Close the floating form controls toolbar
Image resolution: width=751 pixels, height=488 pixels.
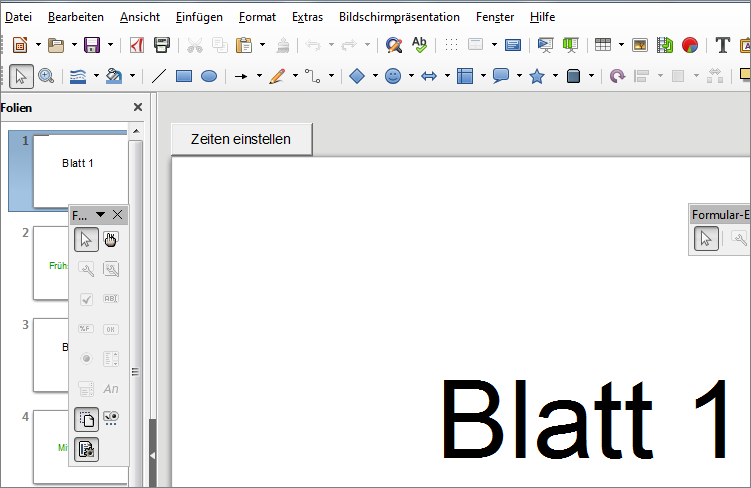(x=117, y=215)
